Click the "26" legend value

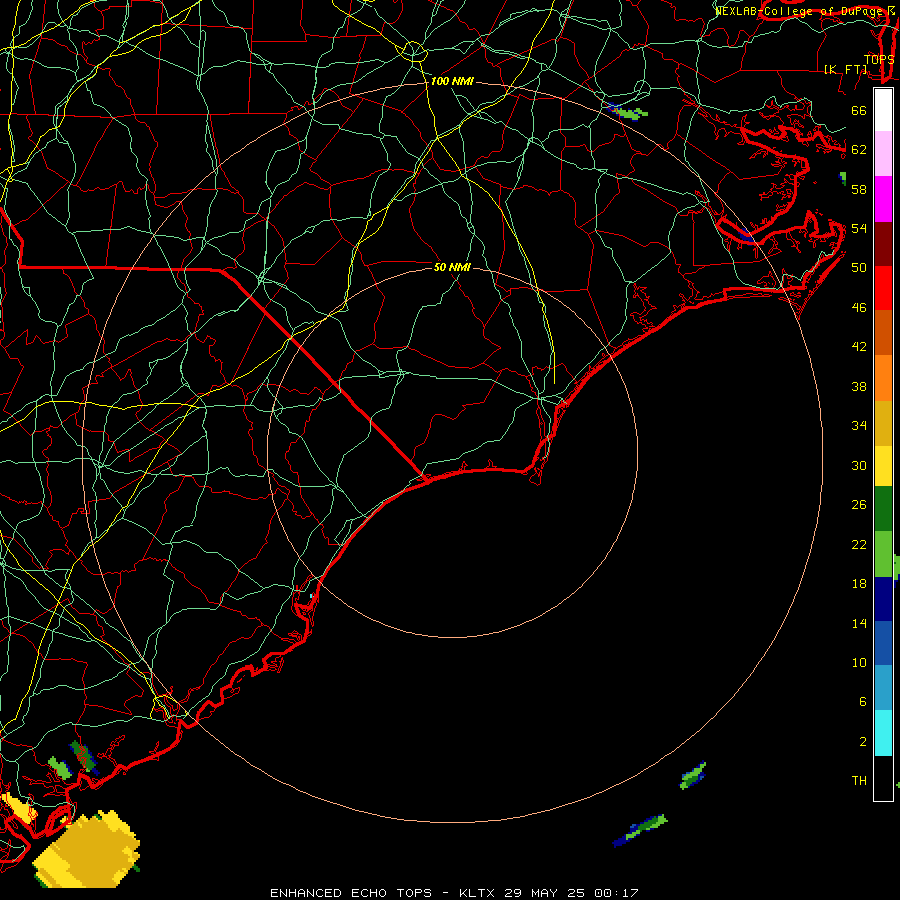pos(859,505)
